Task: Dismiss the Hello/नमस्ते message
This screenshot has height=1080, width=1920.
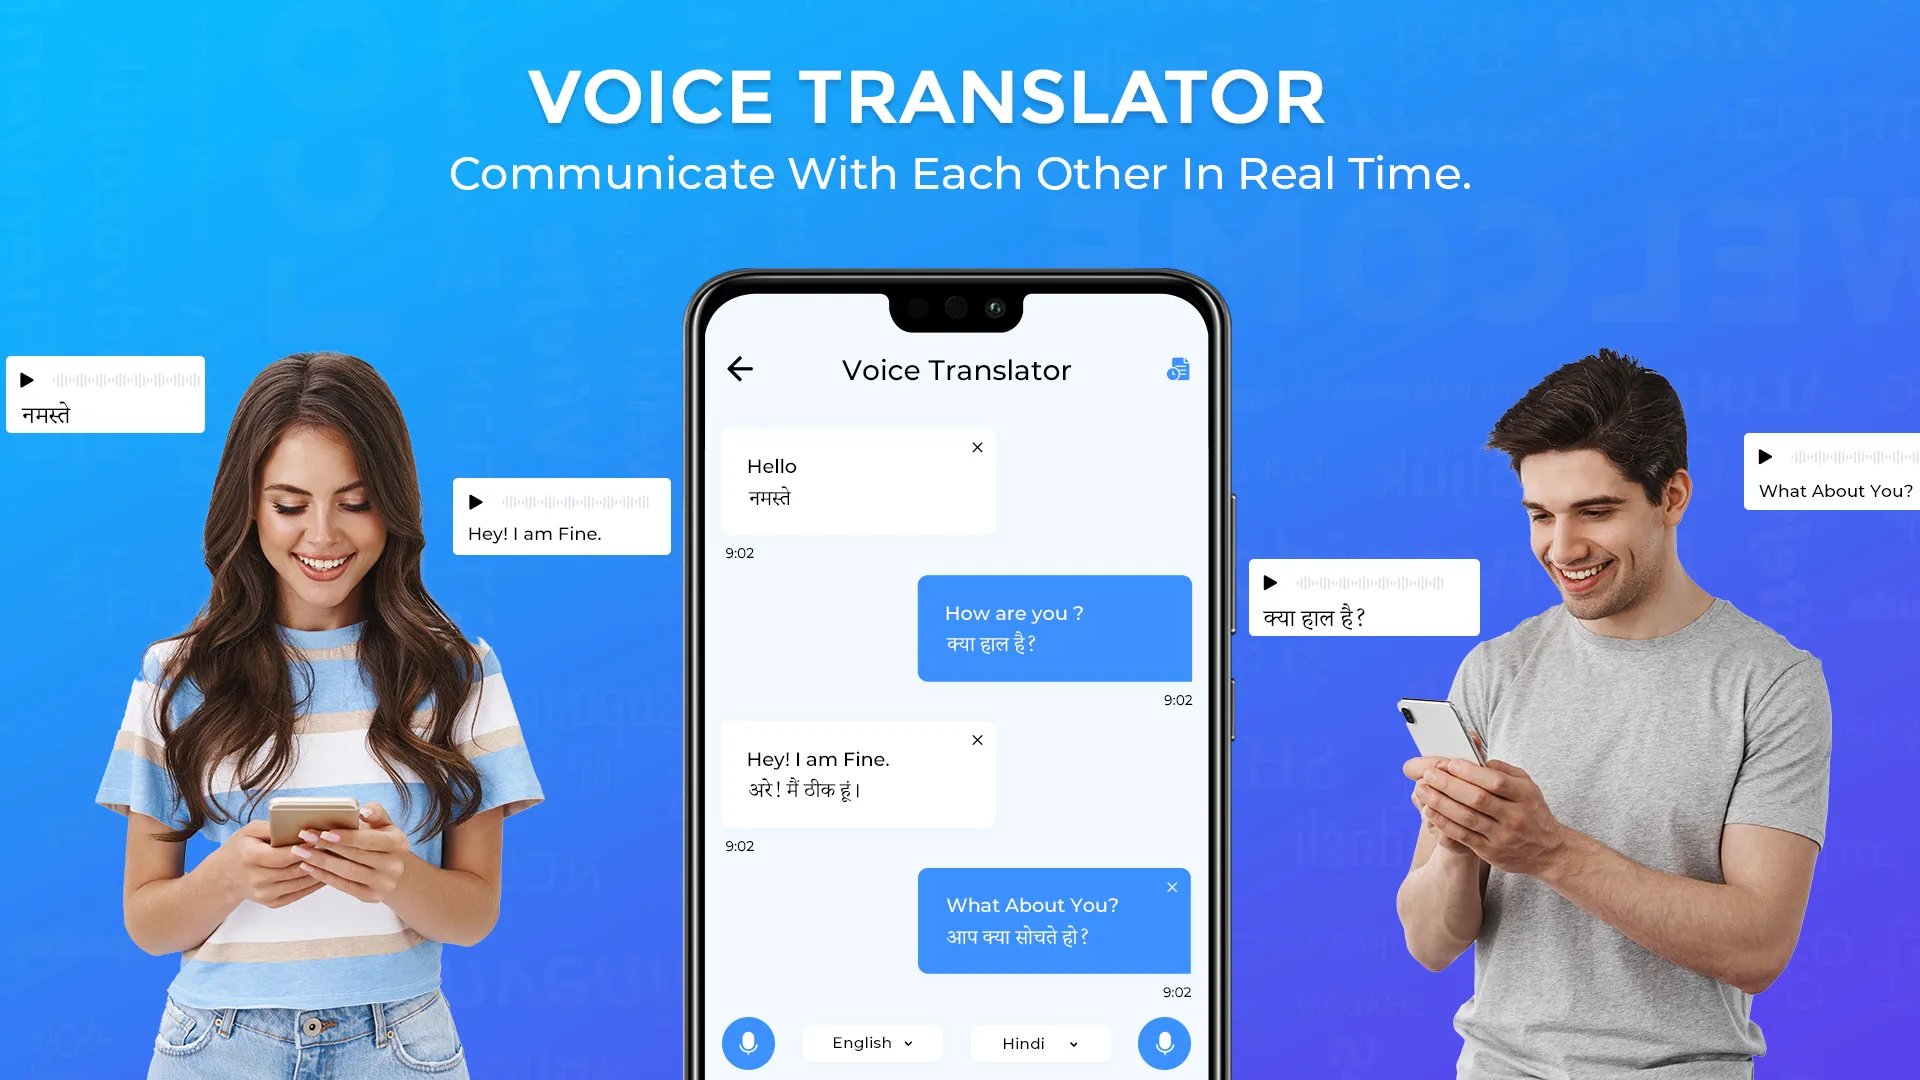Action: 977,447
